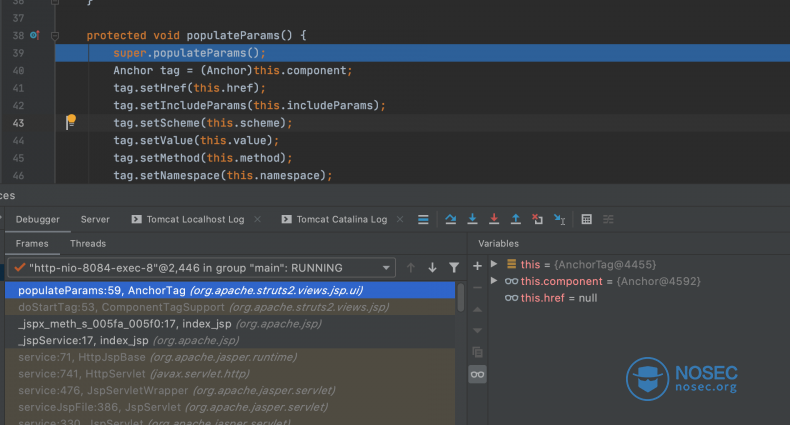Click the tag.setValue(this.value) line
The image size is (790, 425).
pos(196,140)
